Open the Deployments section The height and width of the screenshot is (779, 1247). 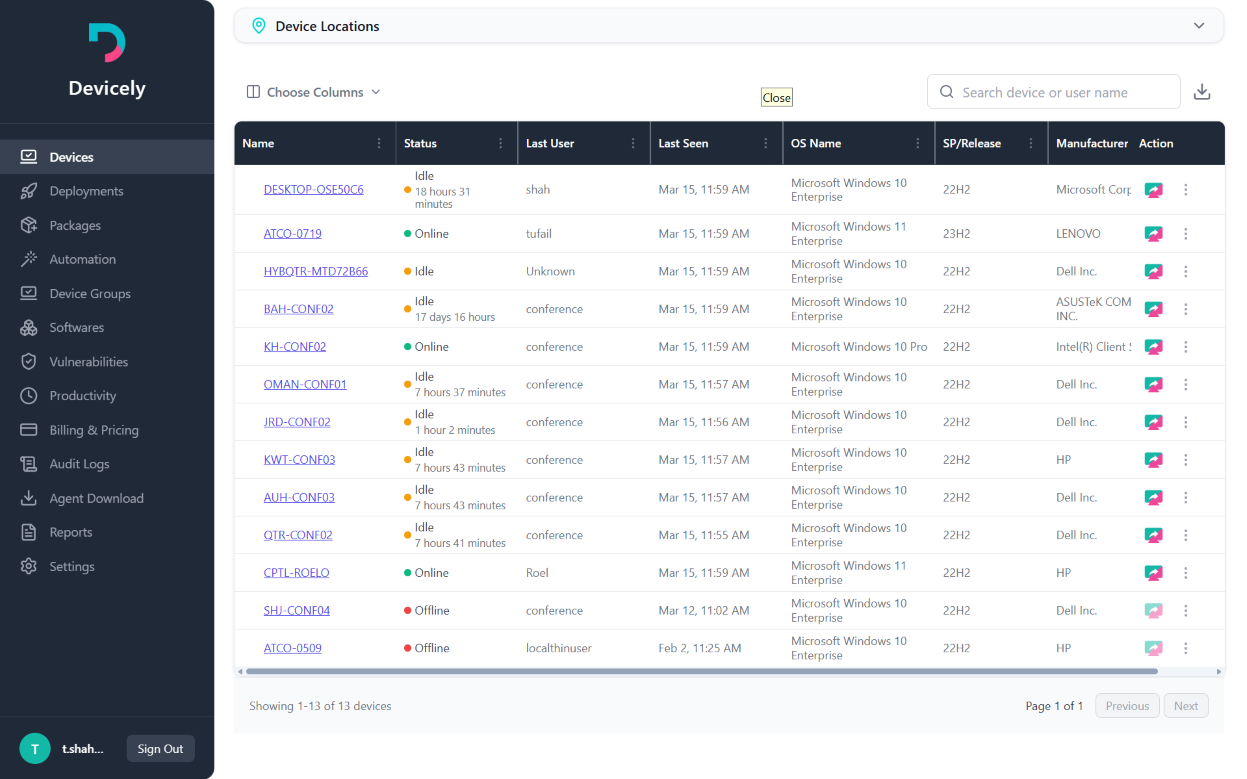84,191
